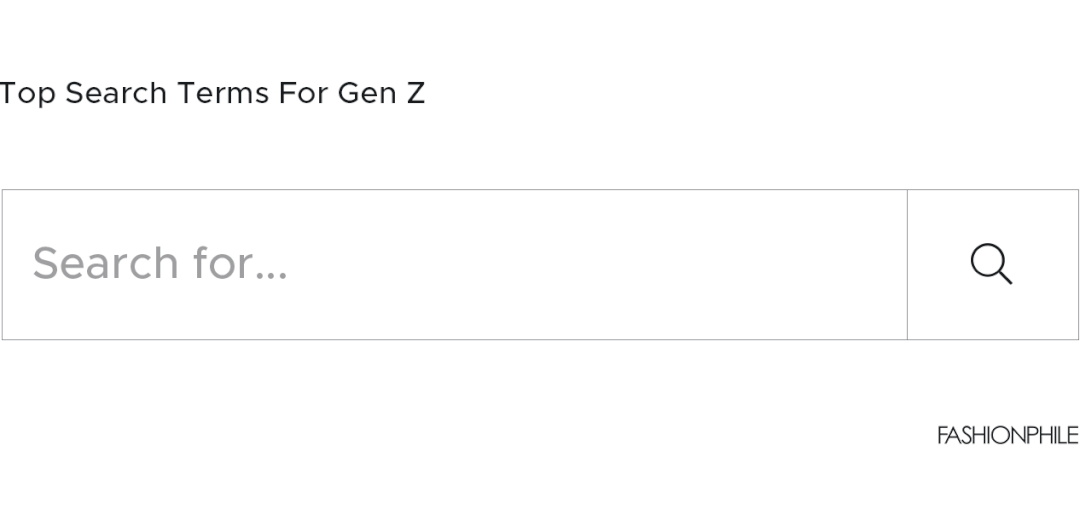Tap the magnifying glass to run search

click(991, 264)
